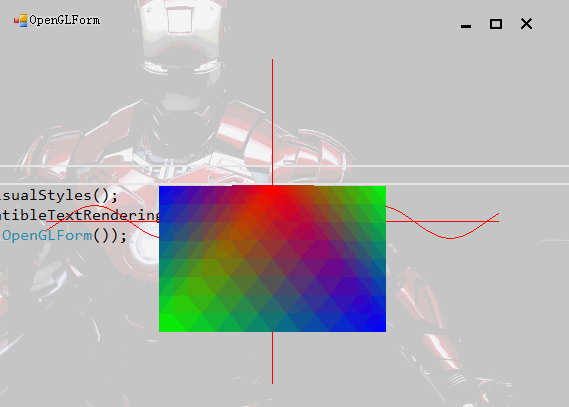Image resolution: width=569 pixels, height=407 pixels.
Task: Click the blue top-left corner of gradient rectangle
Action: pos(163,190)
